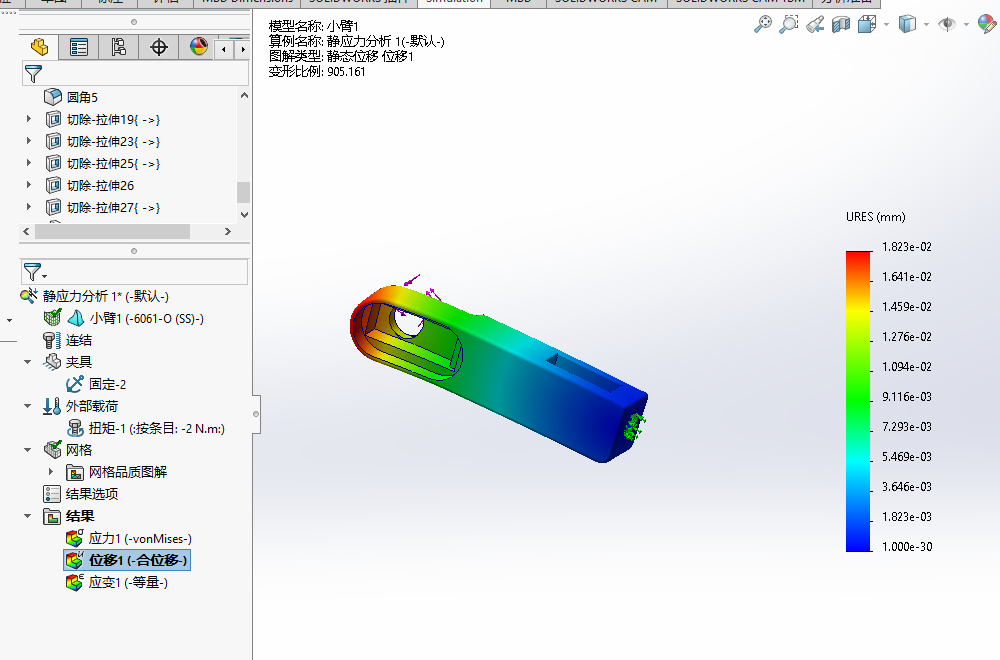Expand the 切除-拉伸27 feature node
1000x660 pixels.
click(x=29, y=207)
